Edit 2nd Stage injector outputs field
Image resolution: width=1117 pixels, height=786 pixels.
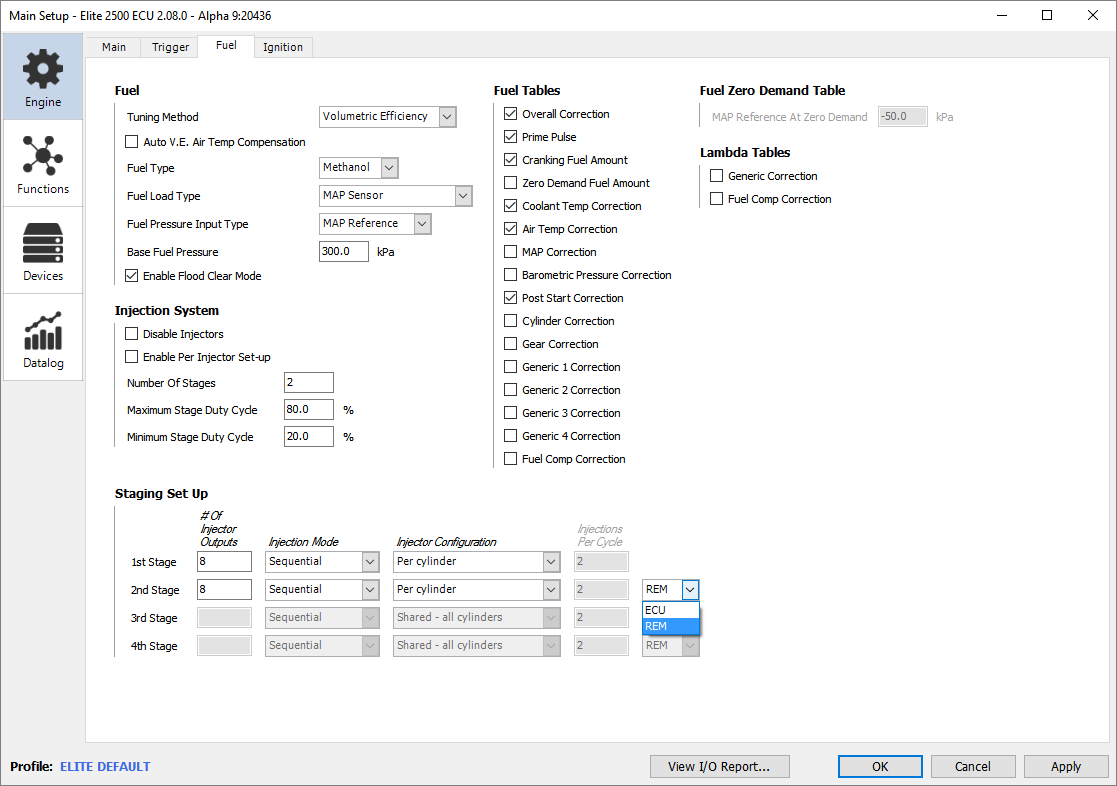pos(224,589)
